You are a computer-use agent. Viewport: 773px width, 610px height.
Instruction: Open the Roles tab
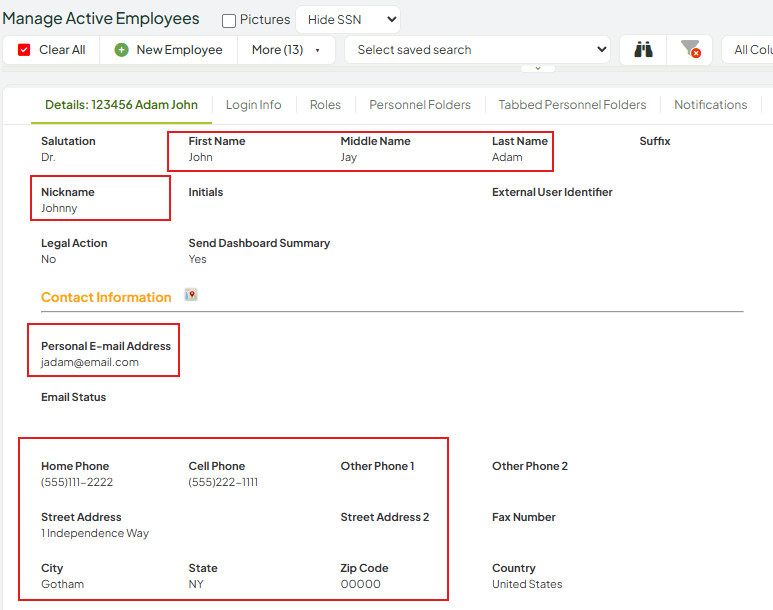325,105
